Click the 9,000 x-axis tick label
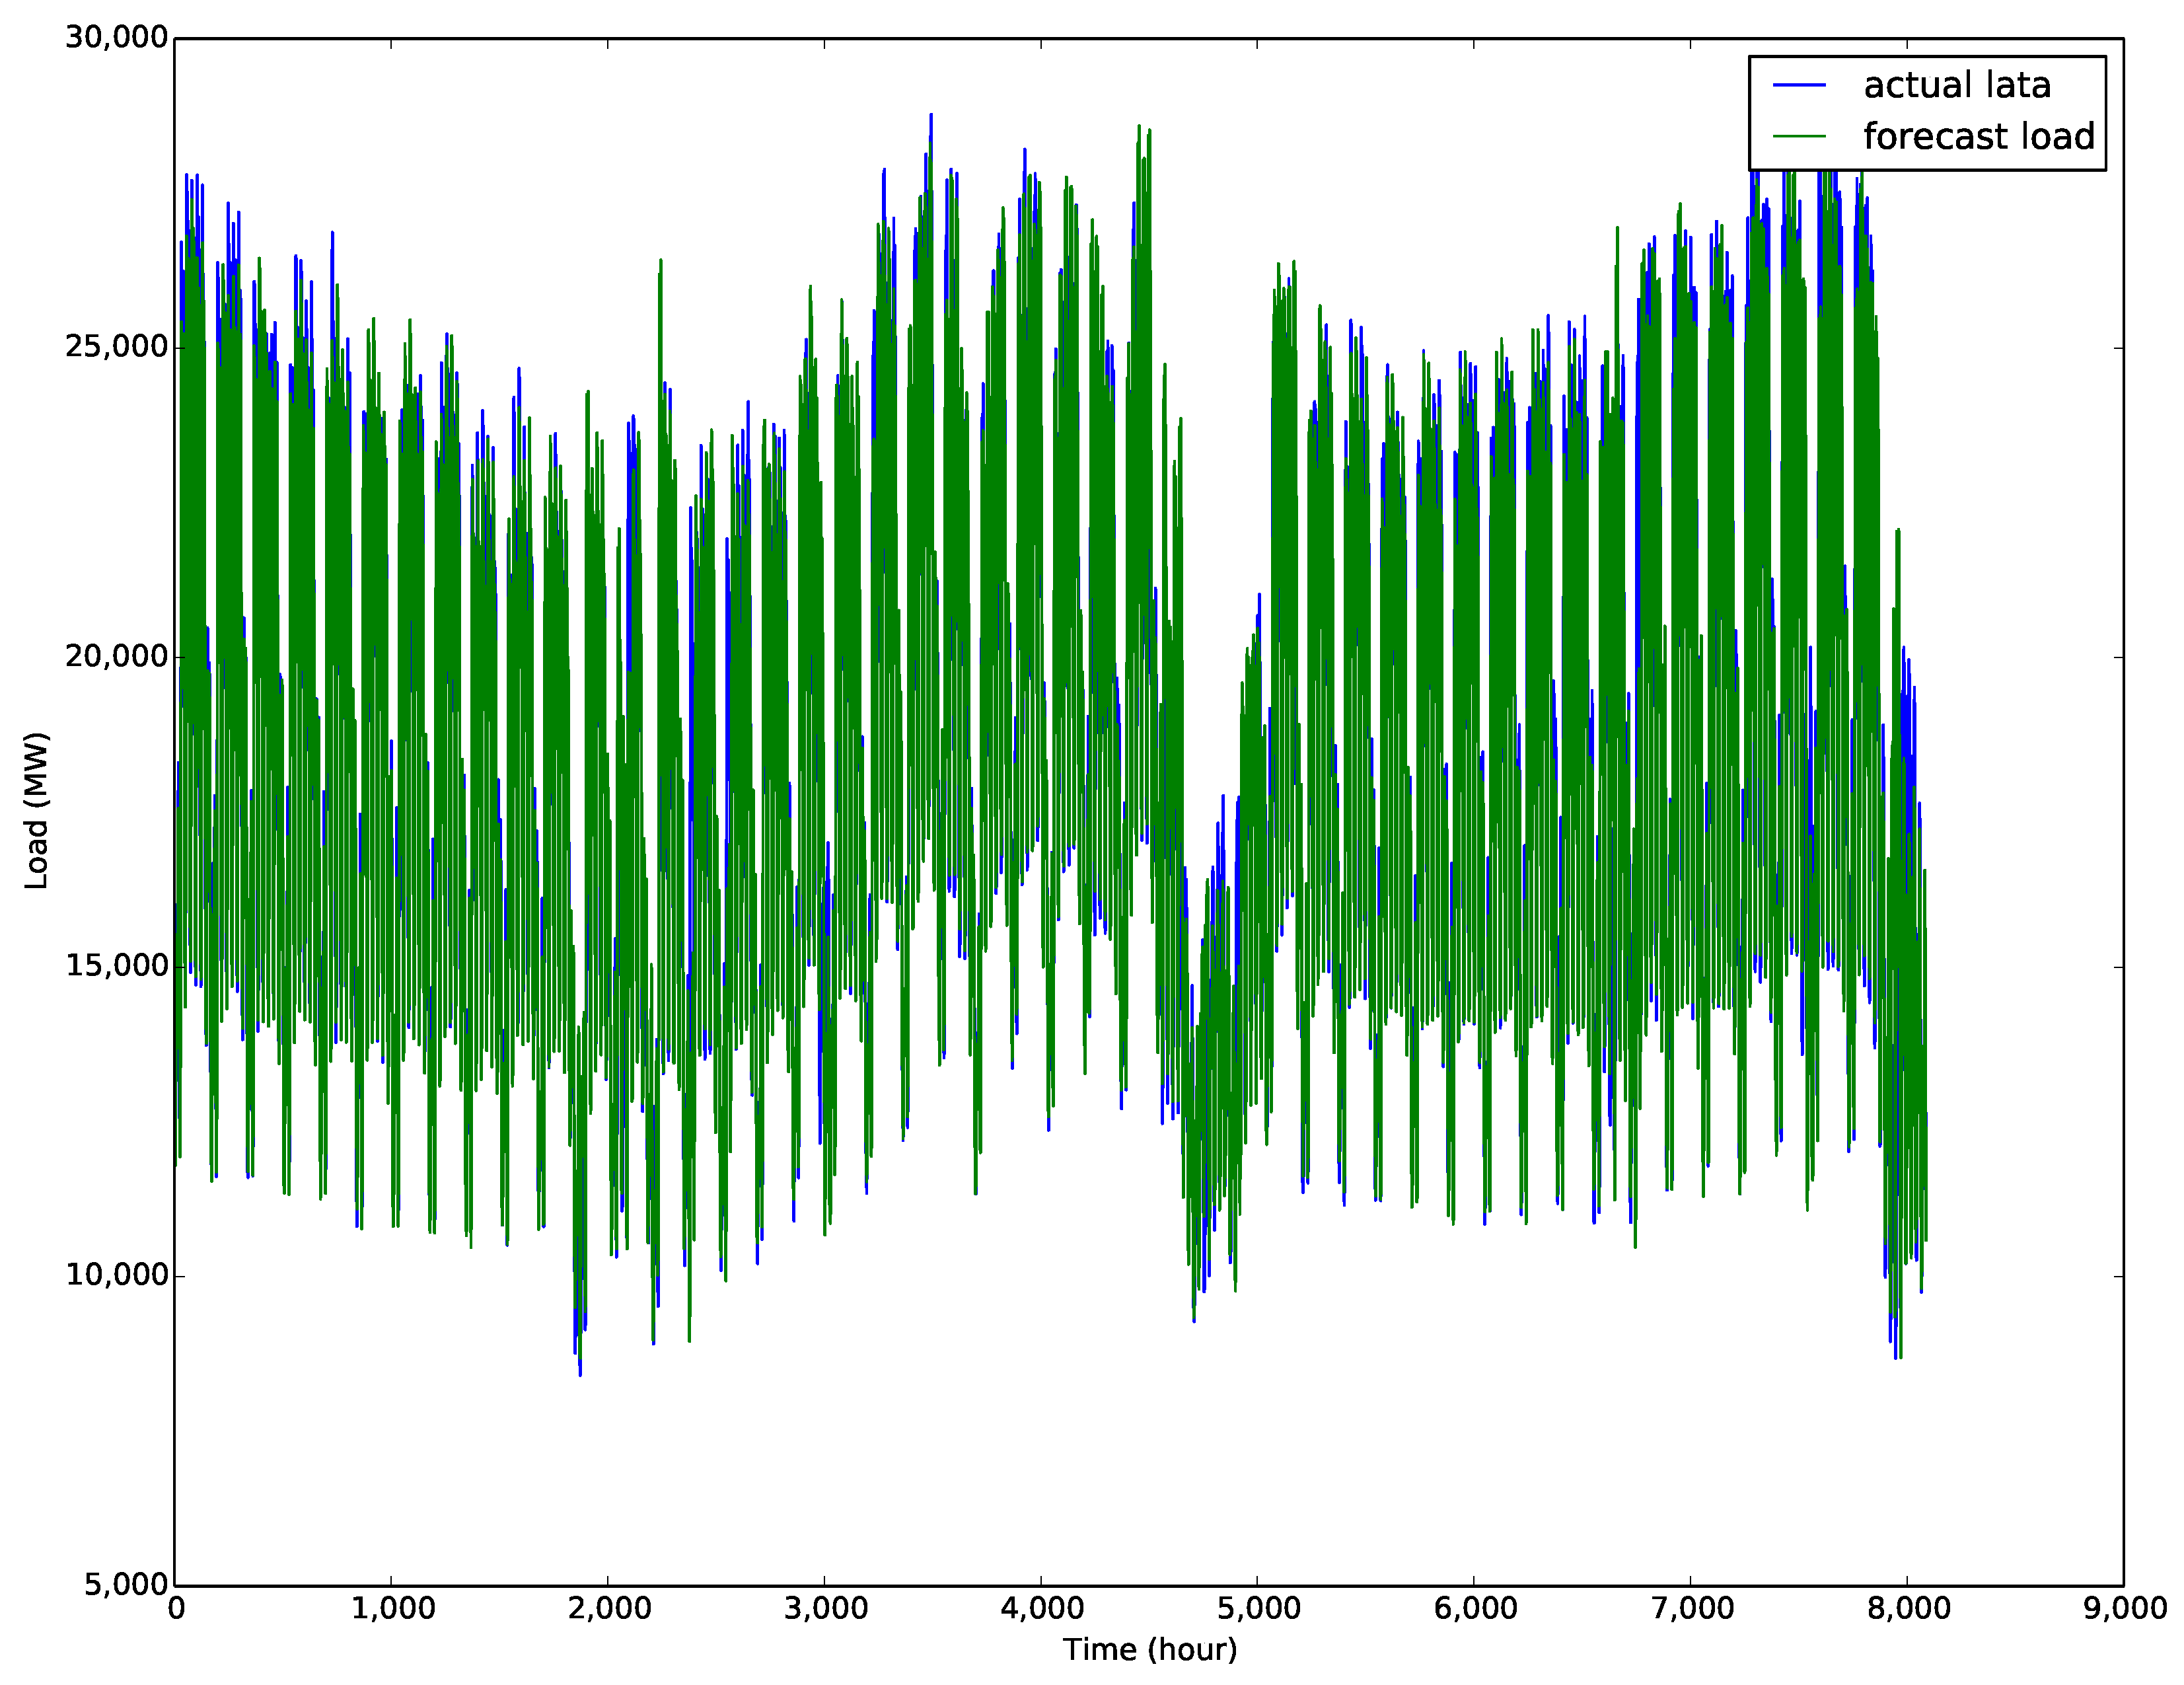The height and width of the screenshot is (1685, 2184). tap(2124, 1609)
